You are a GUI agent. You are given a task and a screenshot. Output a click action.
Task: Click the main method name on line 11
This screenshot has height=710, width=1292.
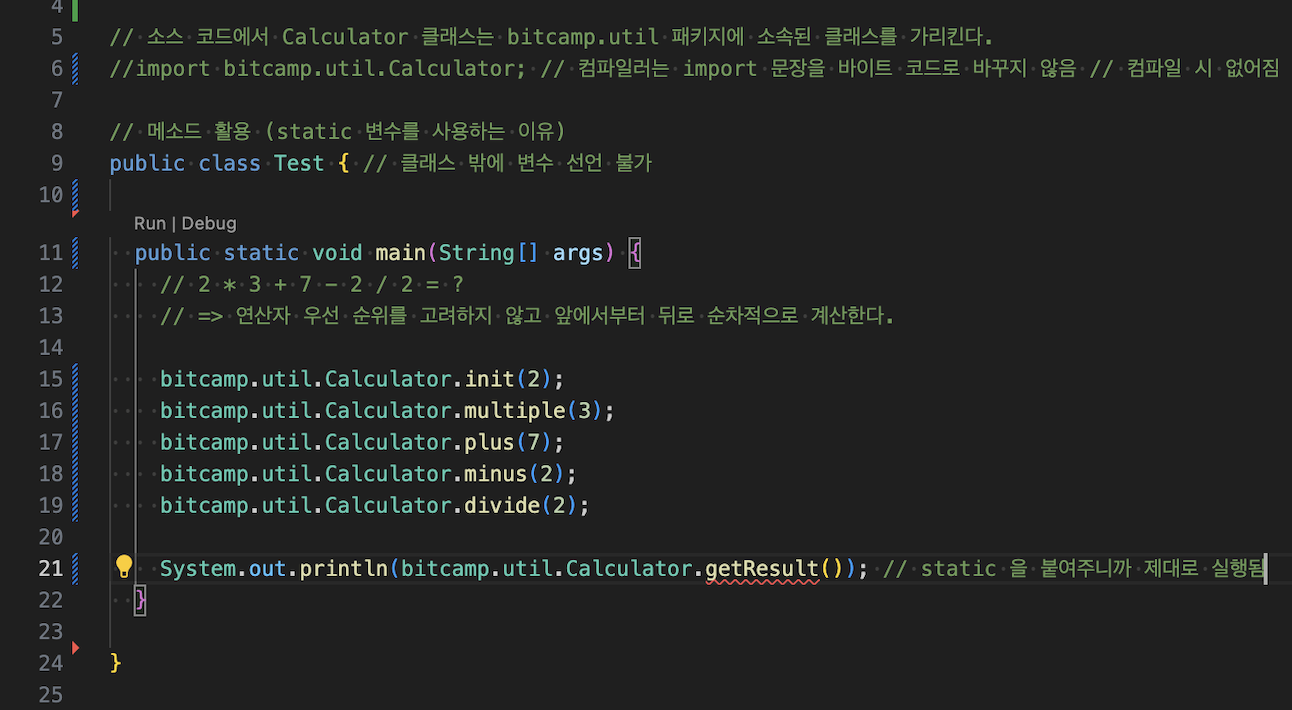400,252
